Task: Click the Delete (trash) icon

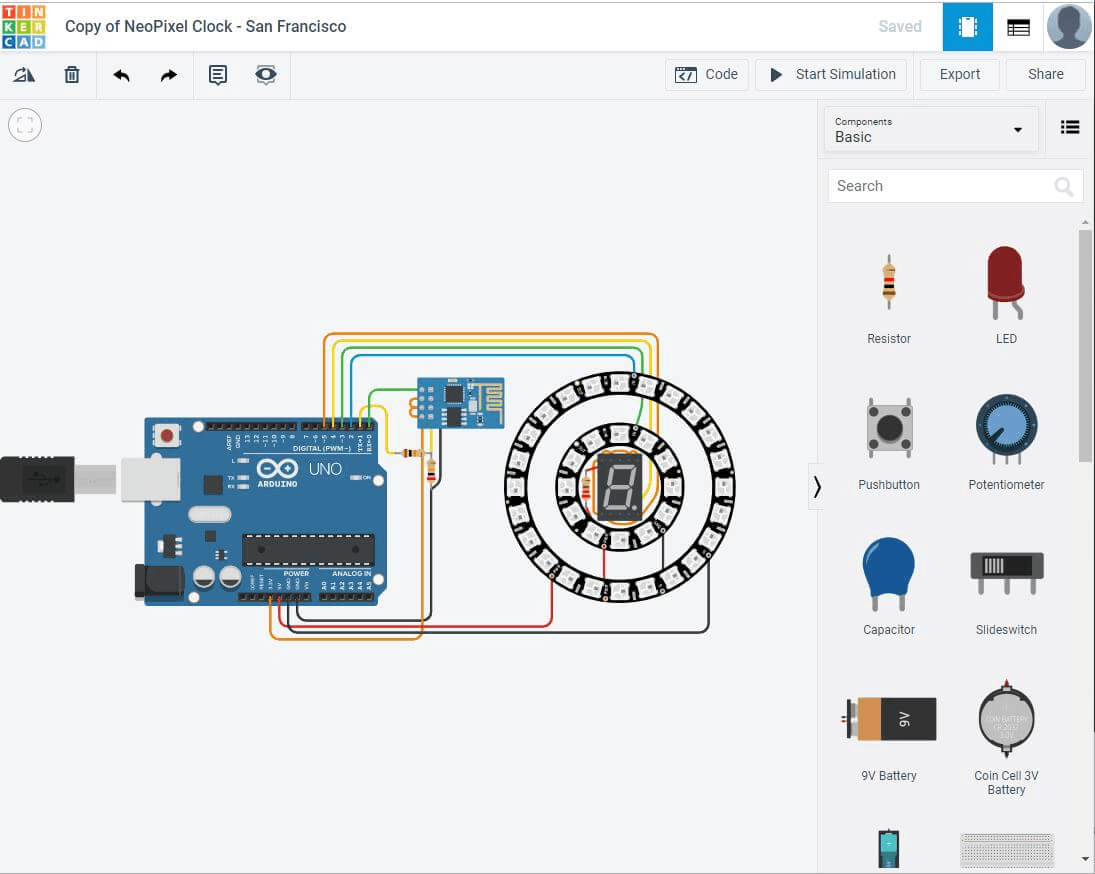Action: 71,74
